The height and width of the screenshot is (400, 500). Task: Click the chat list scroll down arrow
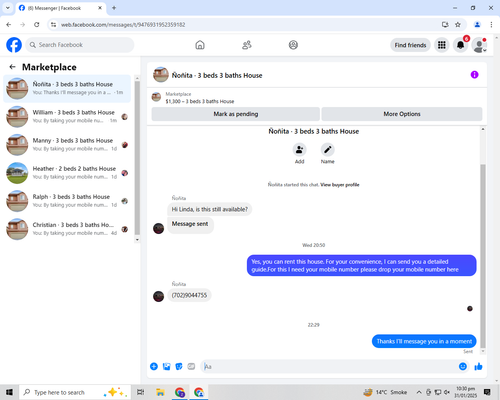point(137,240)
